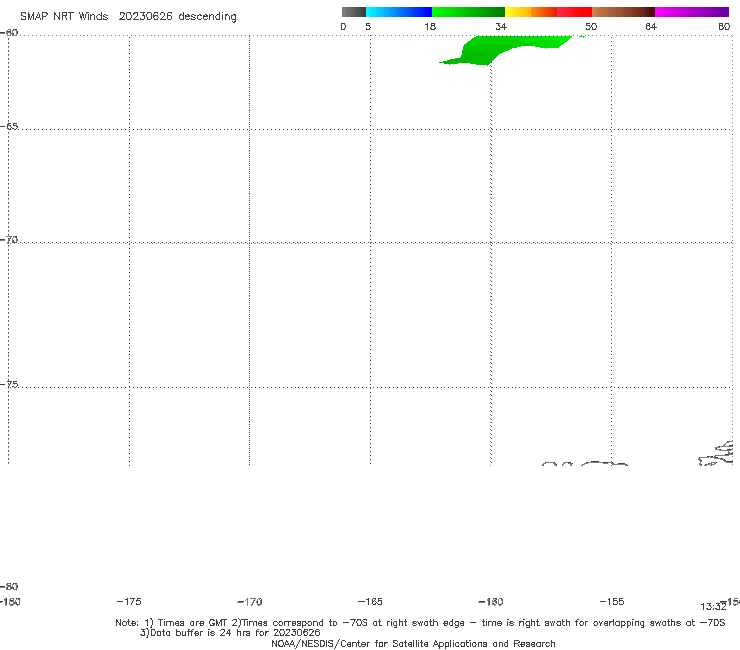Click the swath time stamp 13:32
740x650 pixels.
713,607
